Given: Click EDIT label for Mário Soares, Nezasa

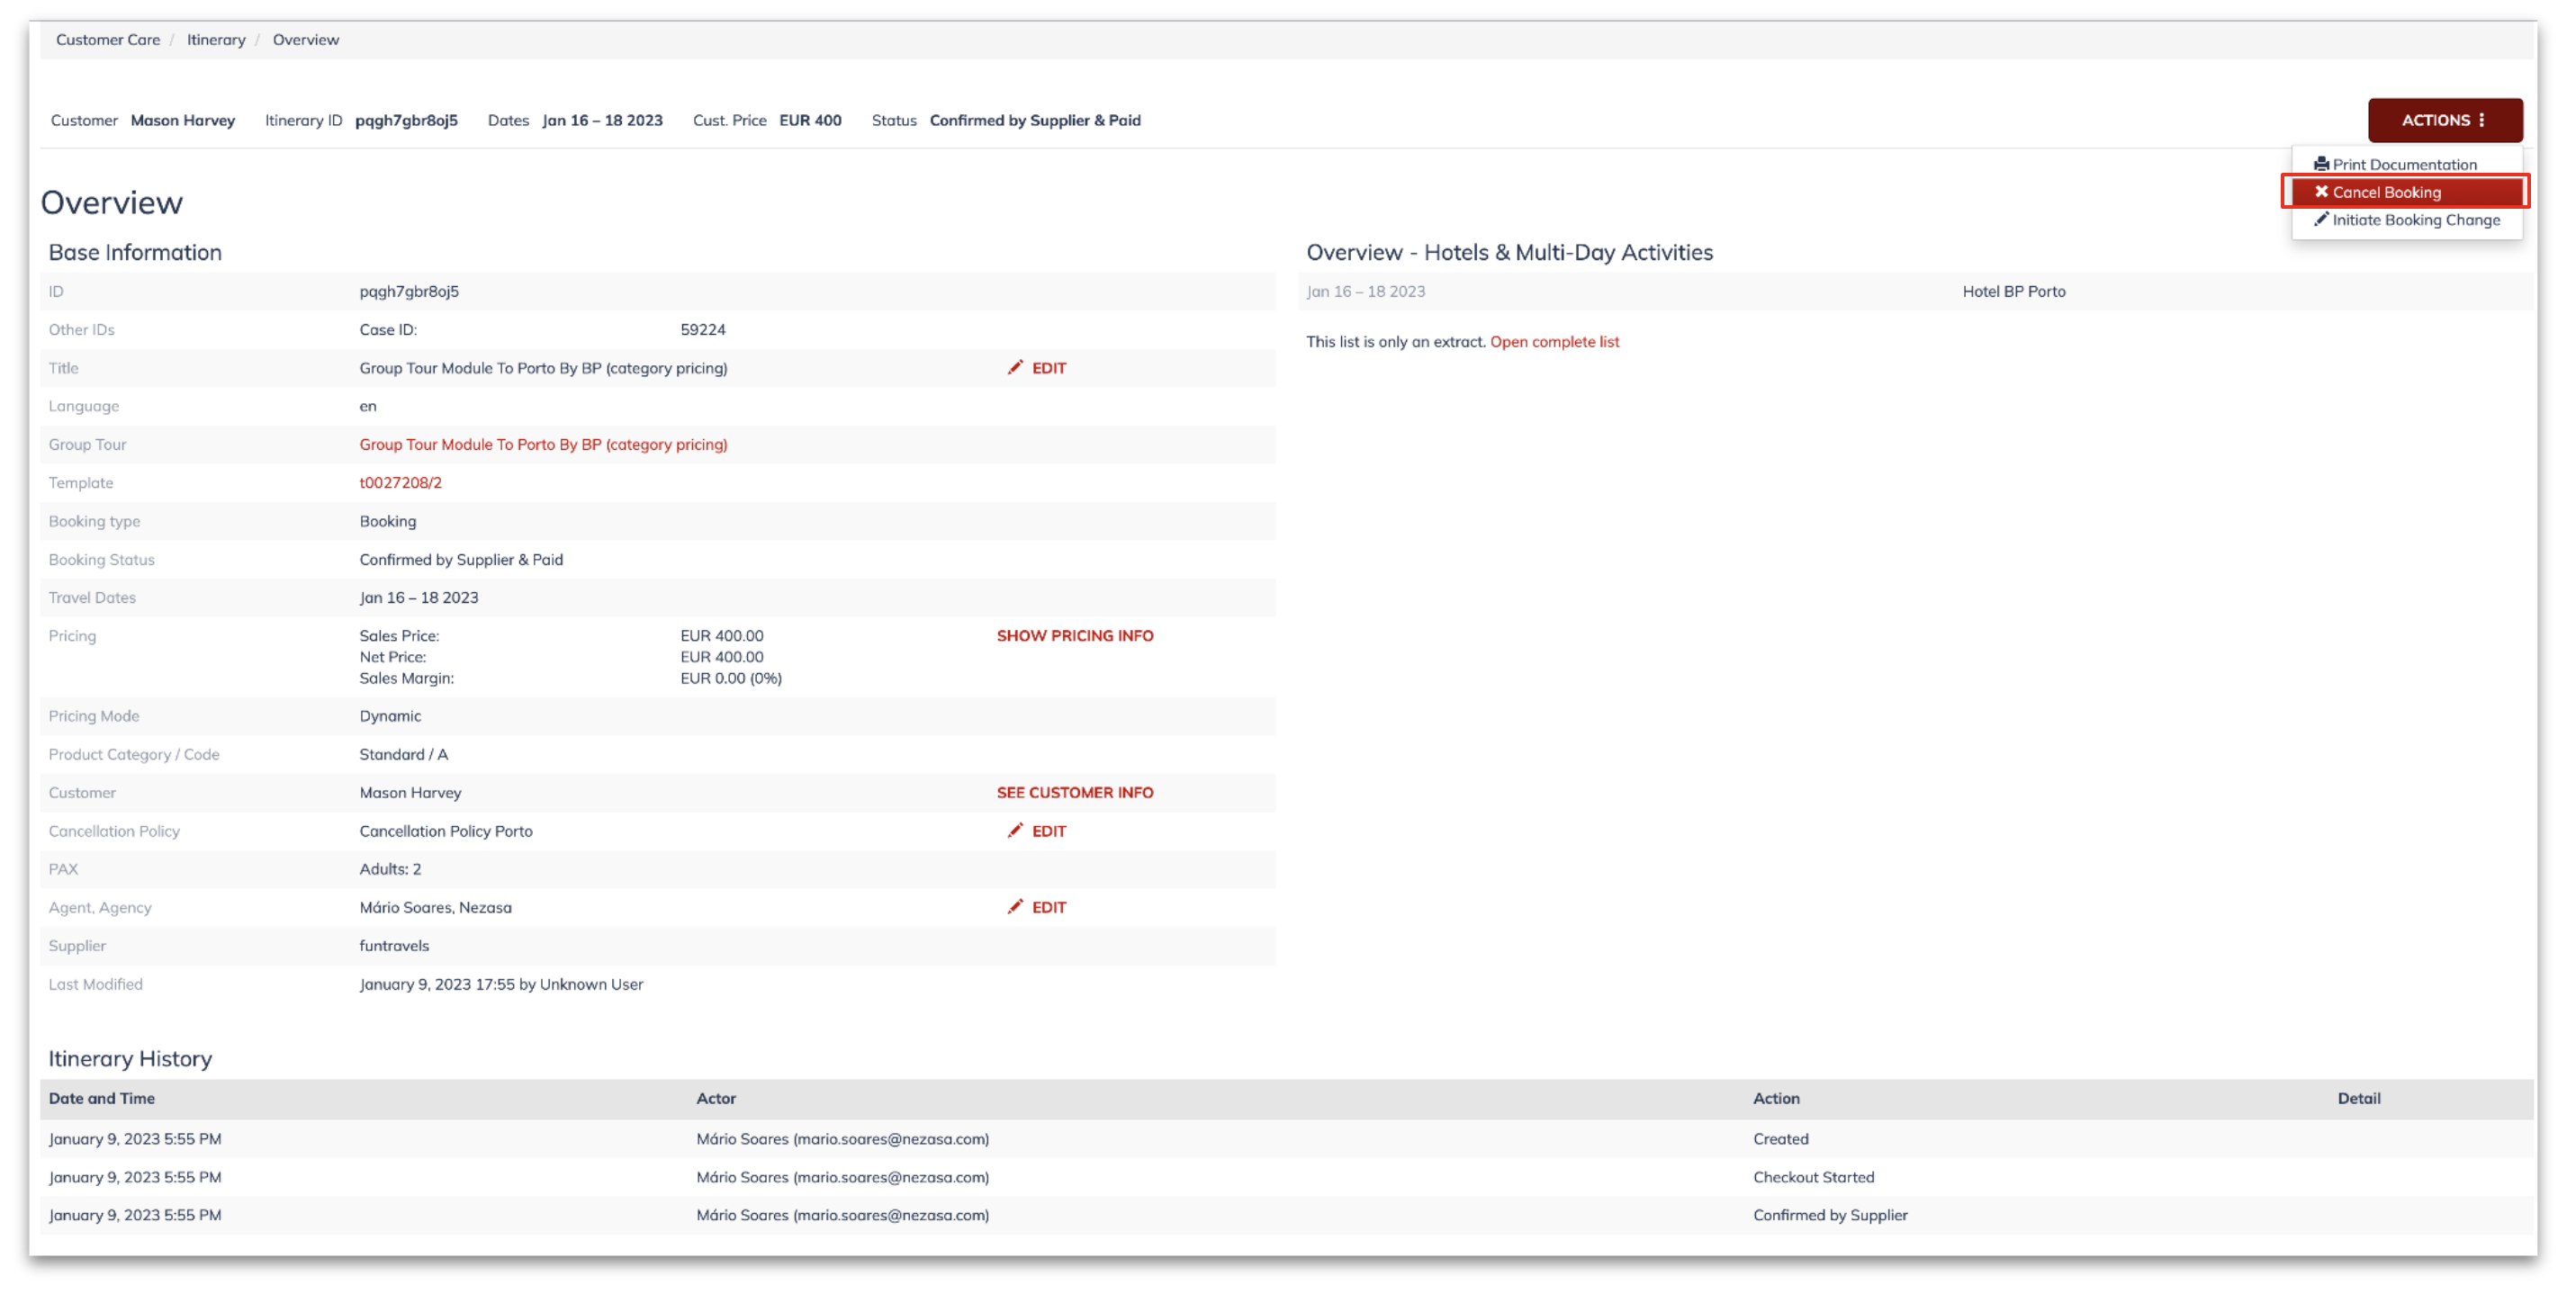Looking at the screenshot, I should pos(1049,907).
